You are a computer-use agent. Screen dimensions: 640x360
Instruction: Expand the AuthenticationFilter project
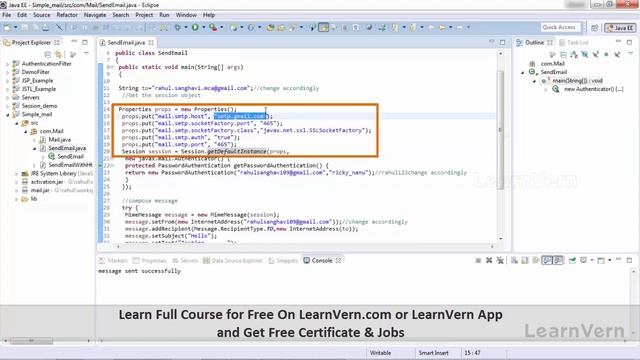point(7,64)
